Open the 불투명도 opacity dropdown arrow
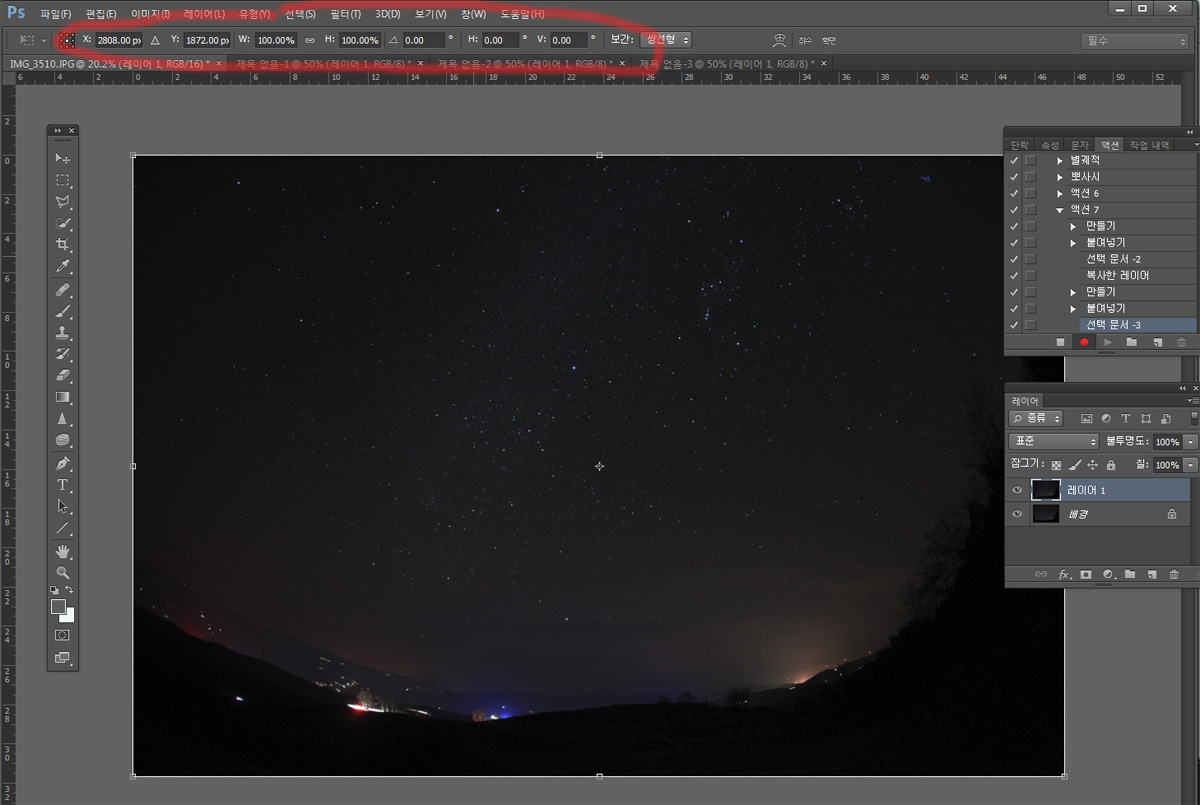 (1190, 441)
